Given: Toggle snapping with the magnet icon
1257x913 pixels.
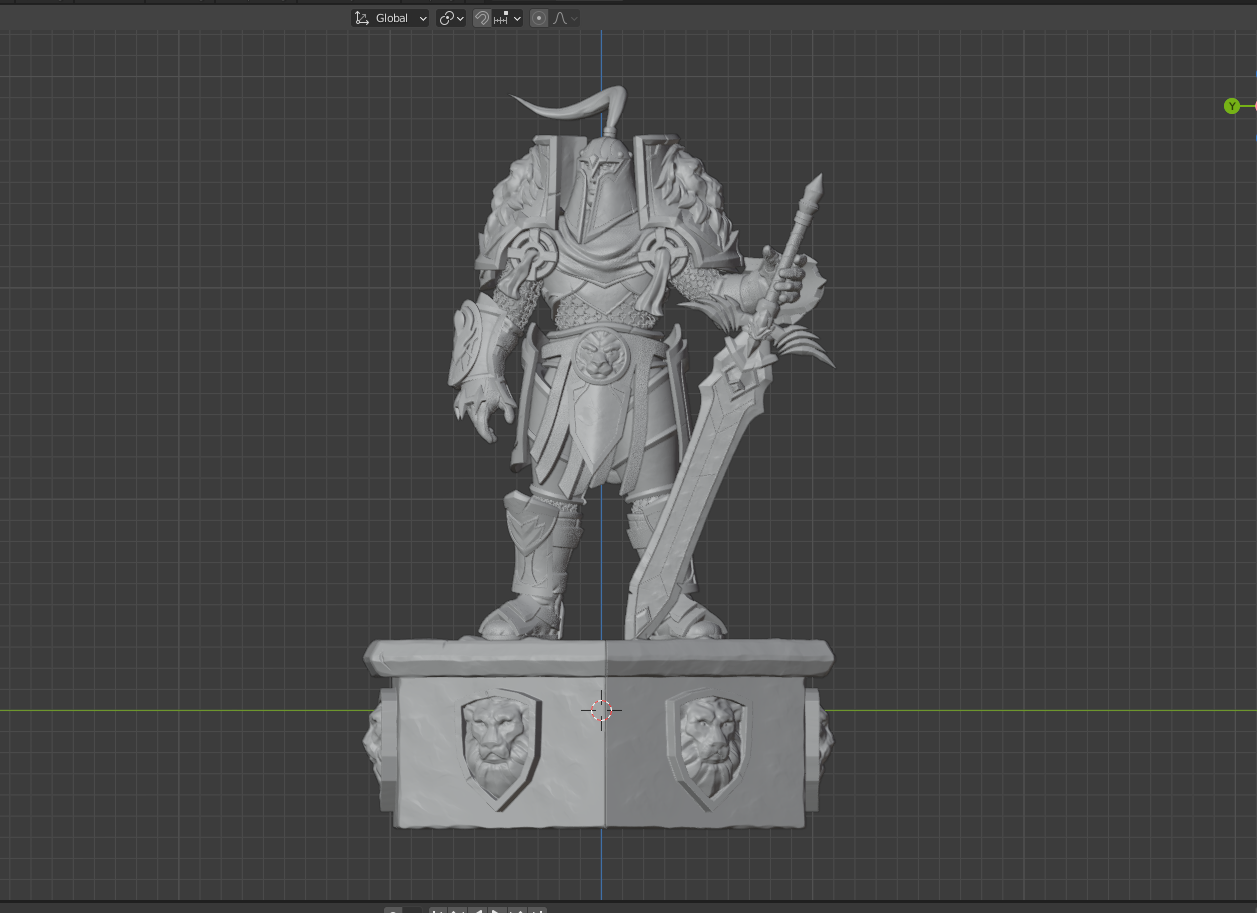Looking at the screenshot, I should pos(481,18).
